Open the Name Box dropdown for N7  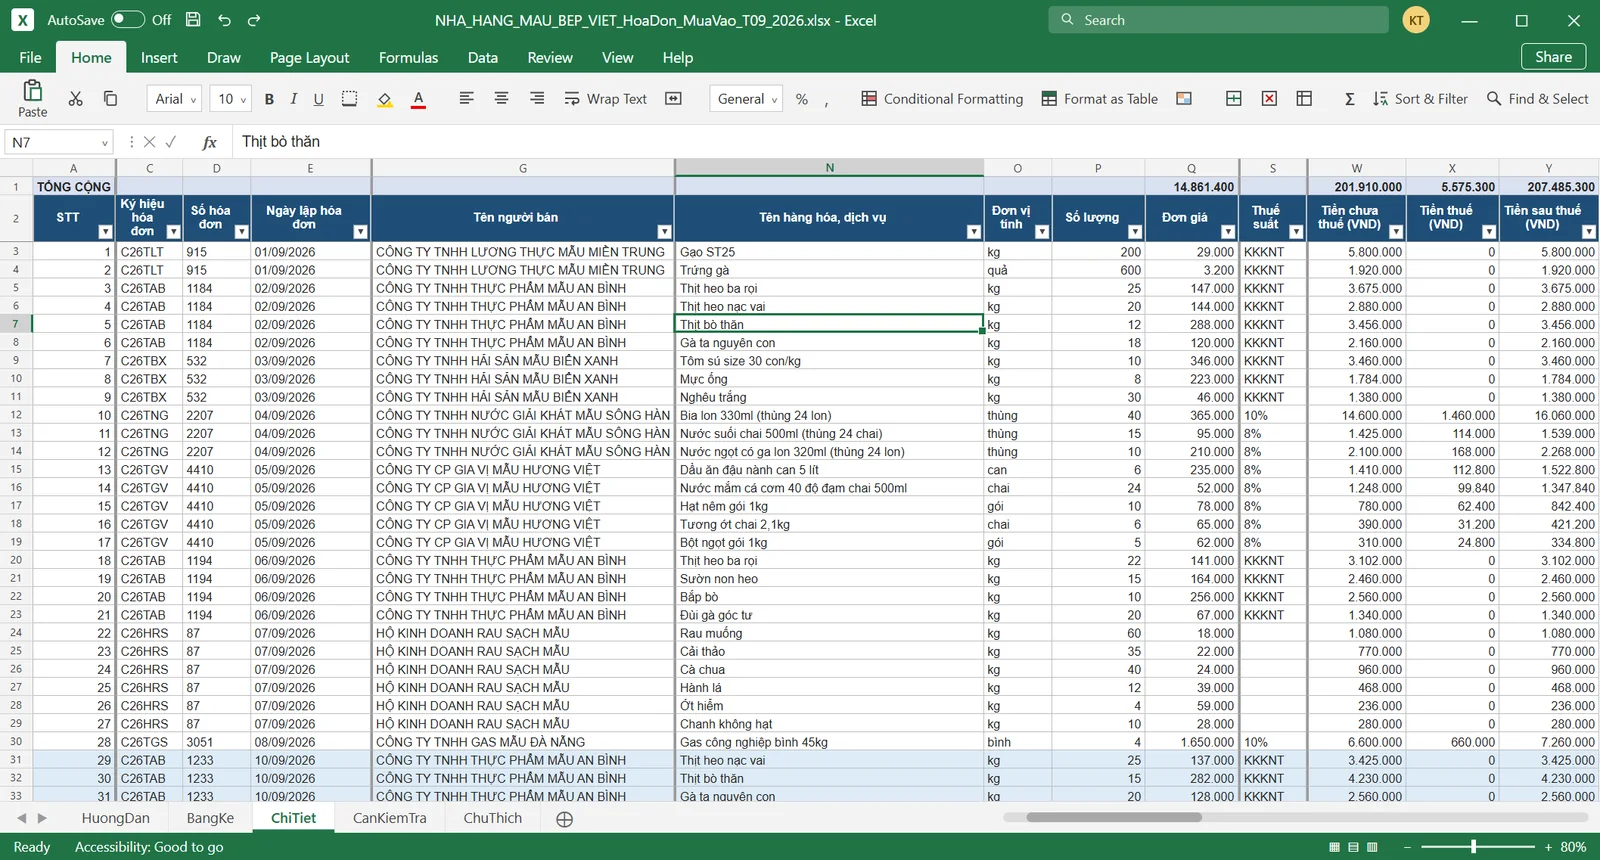[104, 142]
